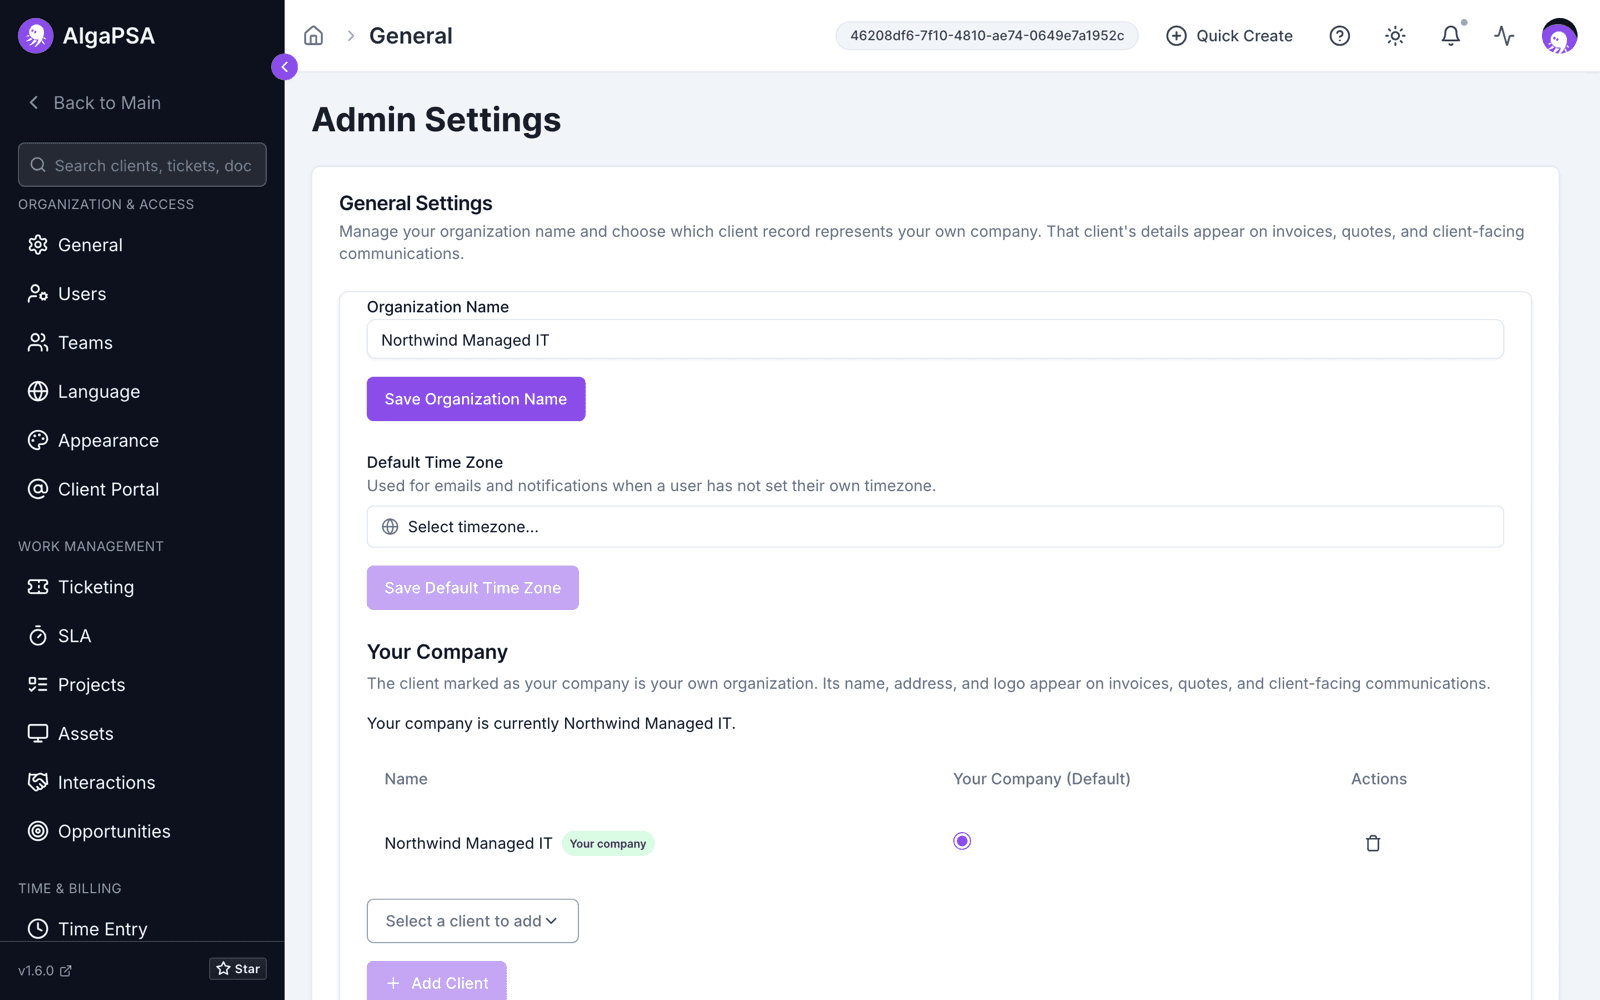1600x1000 pixels.
Task: Open the v1.6.0 external link
Action: 45,970
